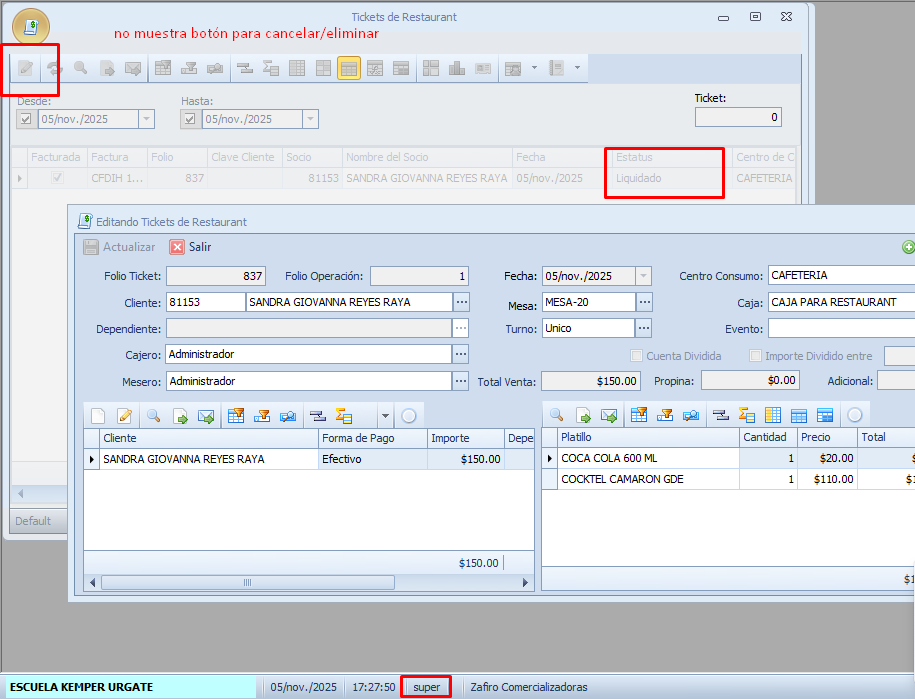Viewport: 915px width, 699px height.
Task: Click the sigma totals icon in payments toolbar
Action: [x=344, y=415]
